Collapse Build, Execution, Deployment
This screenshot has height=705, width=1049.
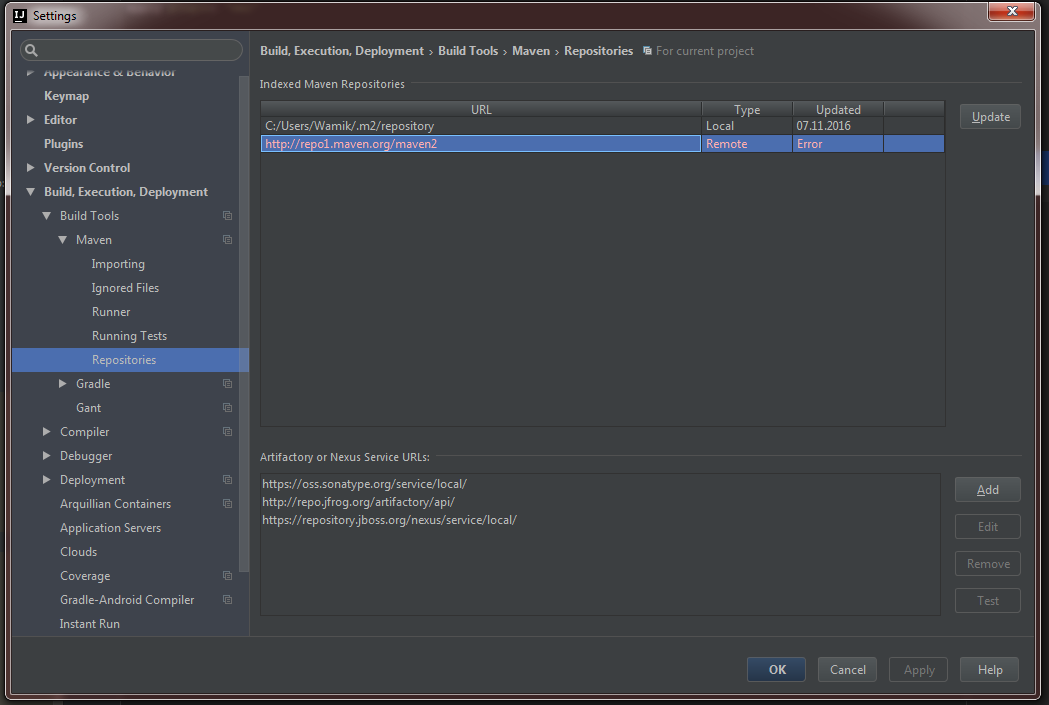tap(30, 192)
